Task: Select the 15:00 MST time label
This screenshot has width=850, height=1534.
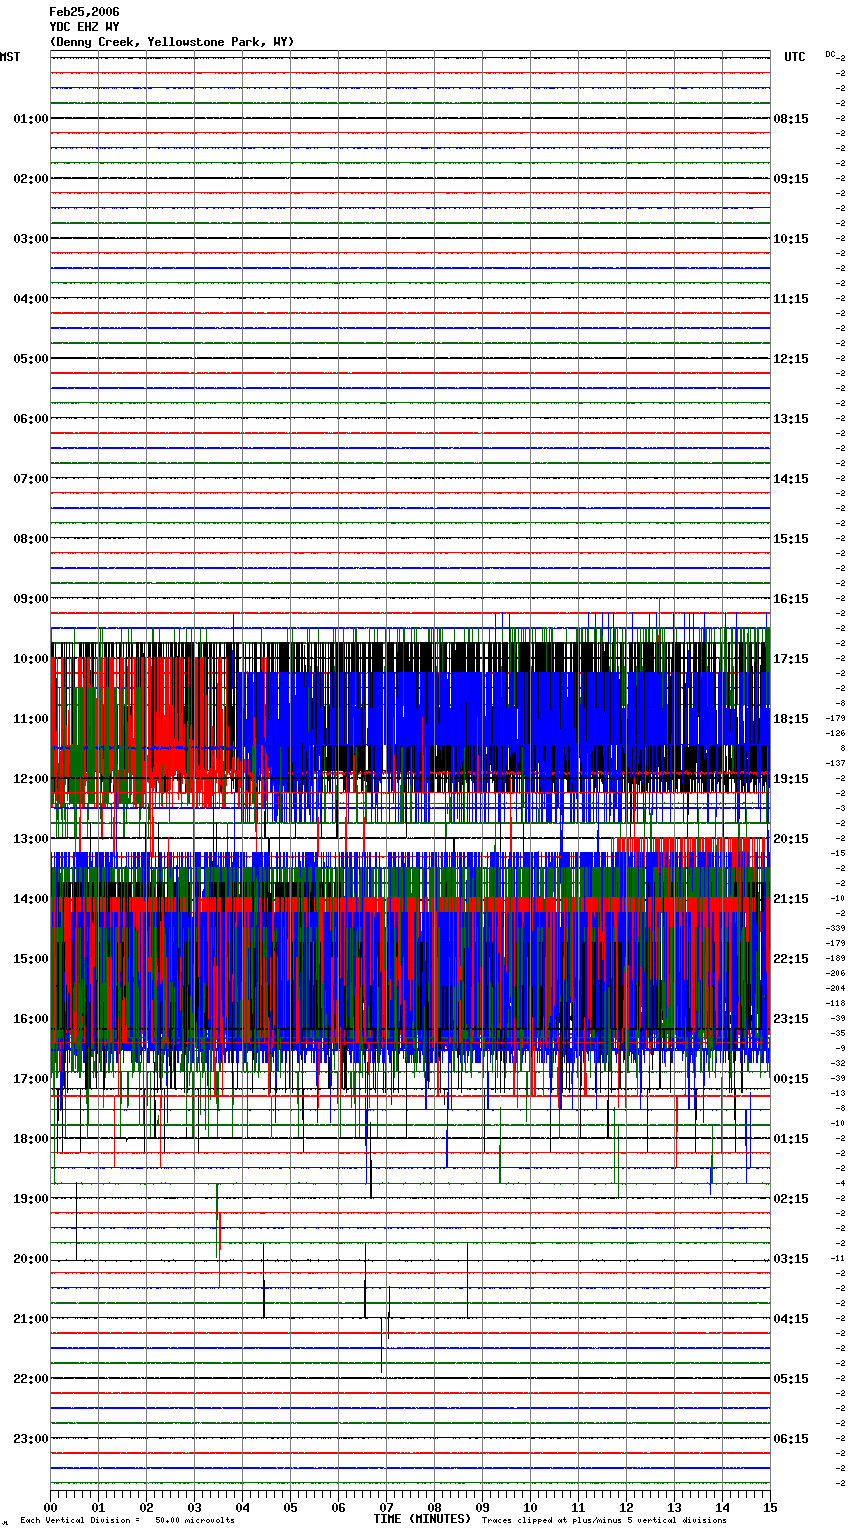Action: tap(30, 959)
